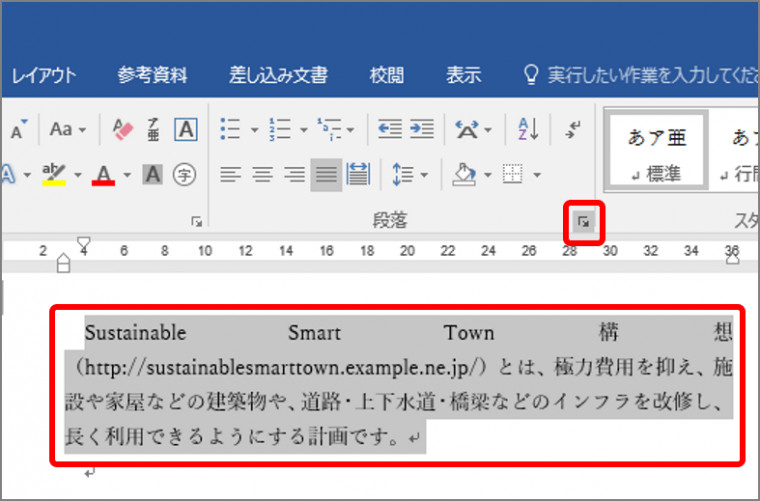Open the phonetic guide (ruby) tool
The height and width of the screenshot is (501, 760).
(153, 129)
